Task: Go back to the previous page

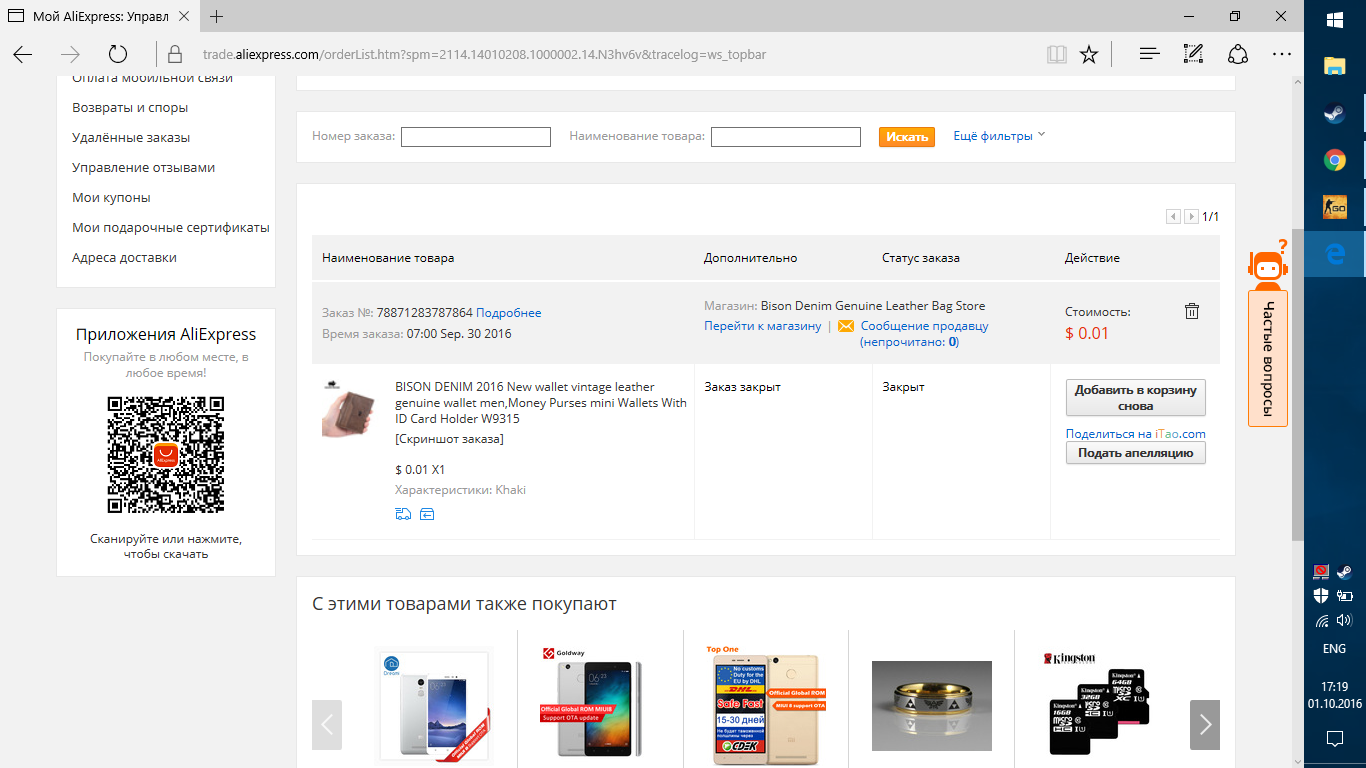Action: pyautogui.click(x=23, y=54)
